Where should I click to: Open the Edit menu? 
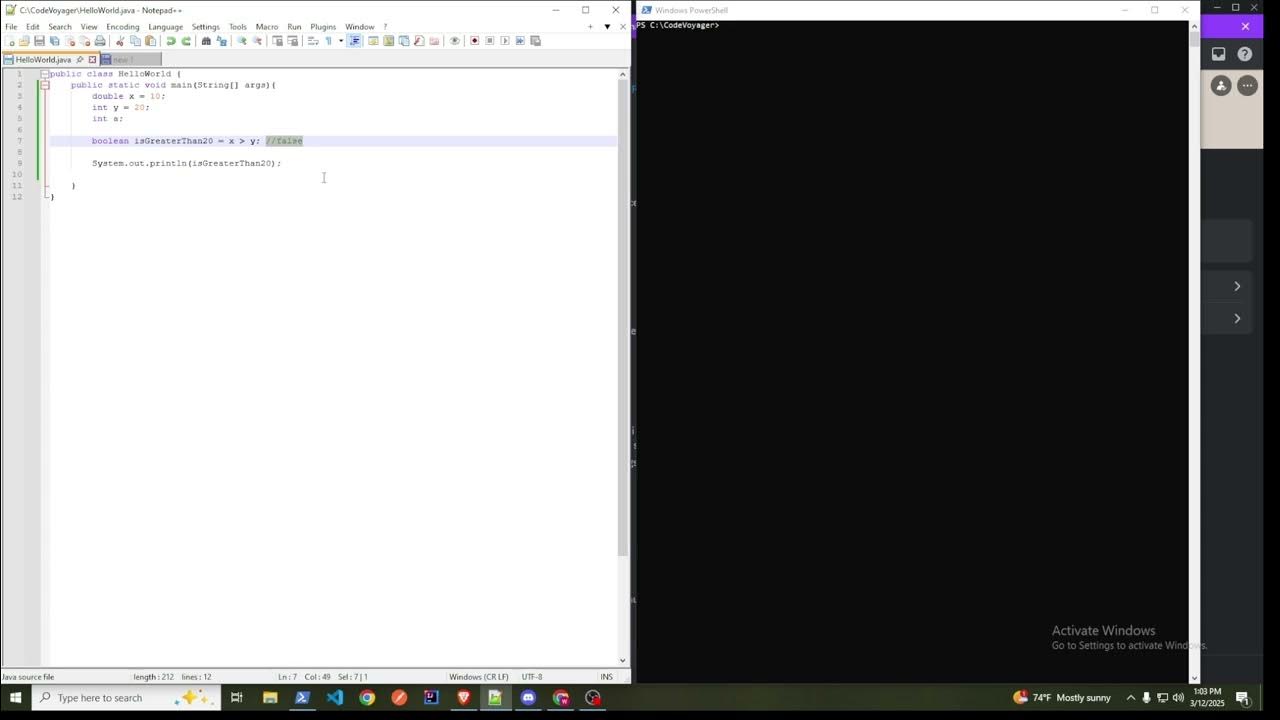[33, 27]
